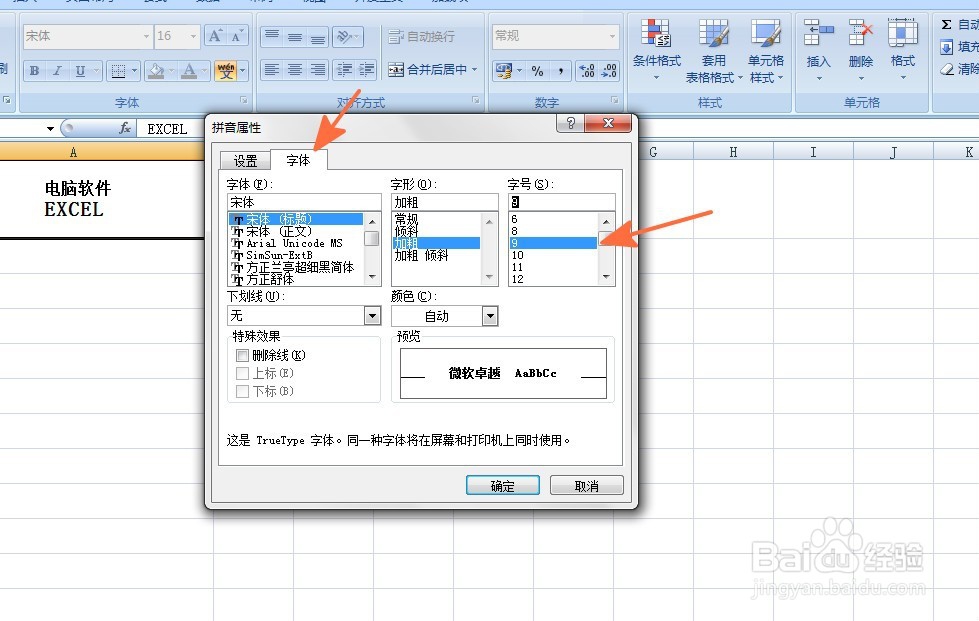Click the dialog help question mark button

570,123
